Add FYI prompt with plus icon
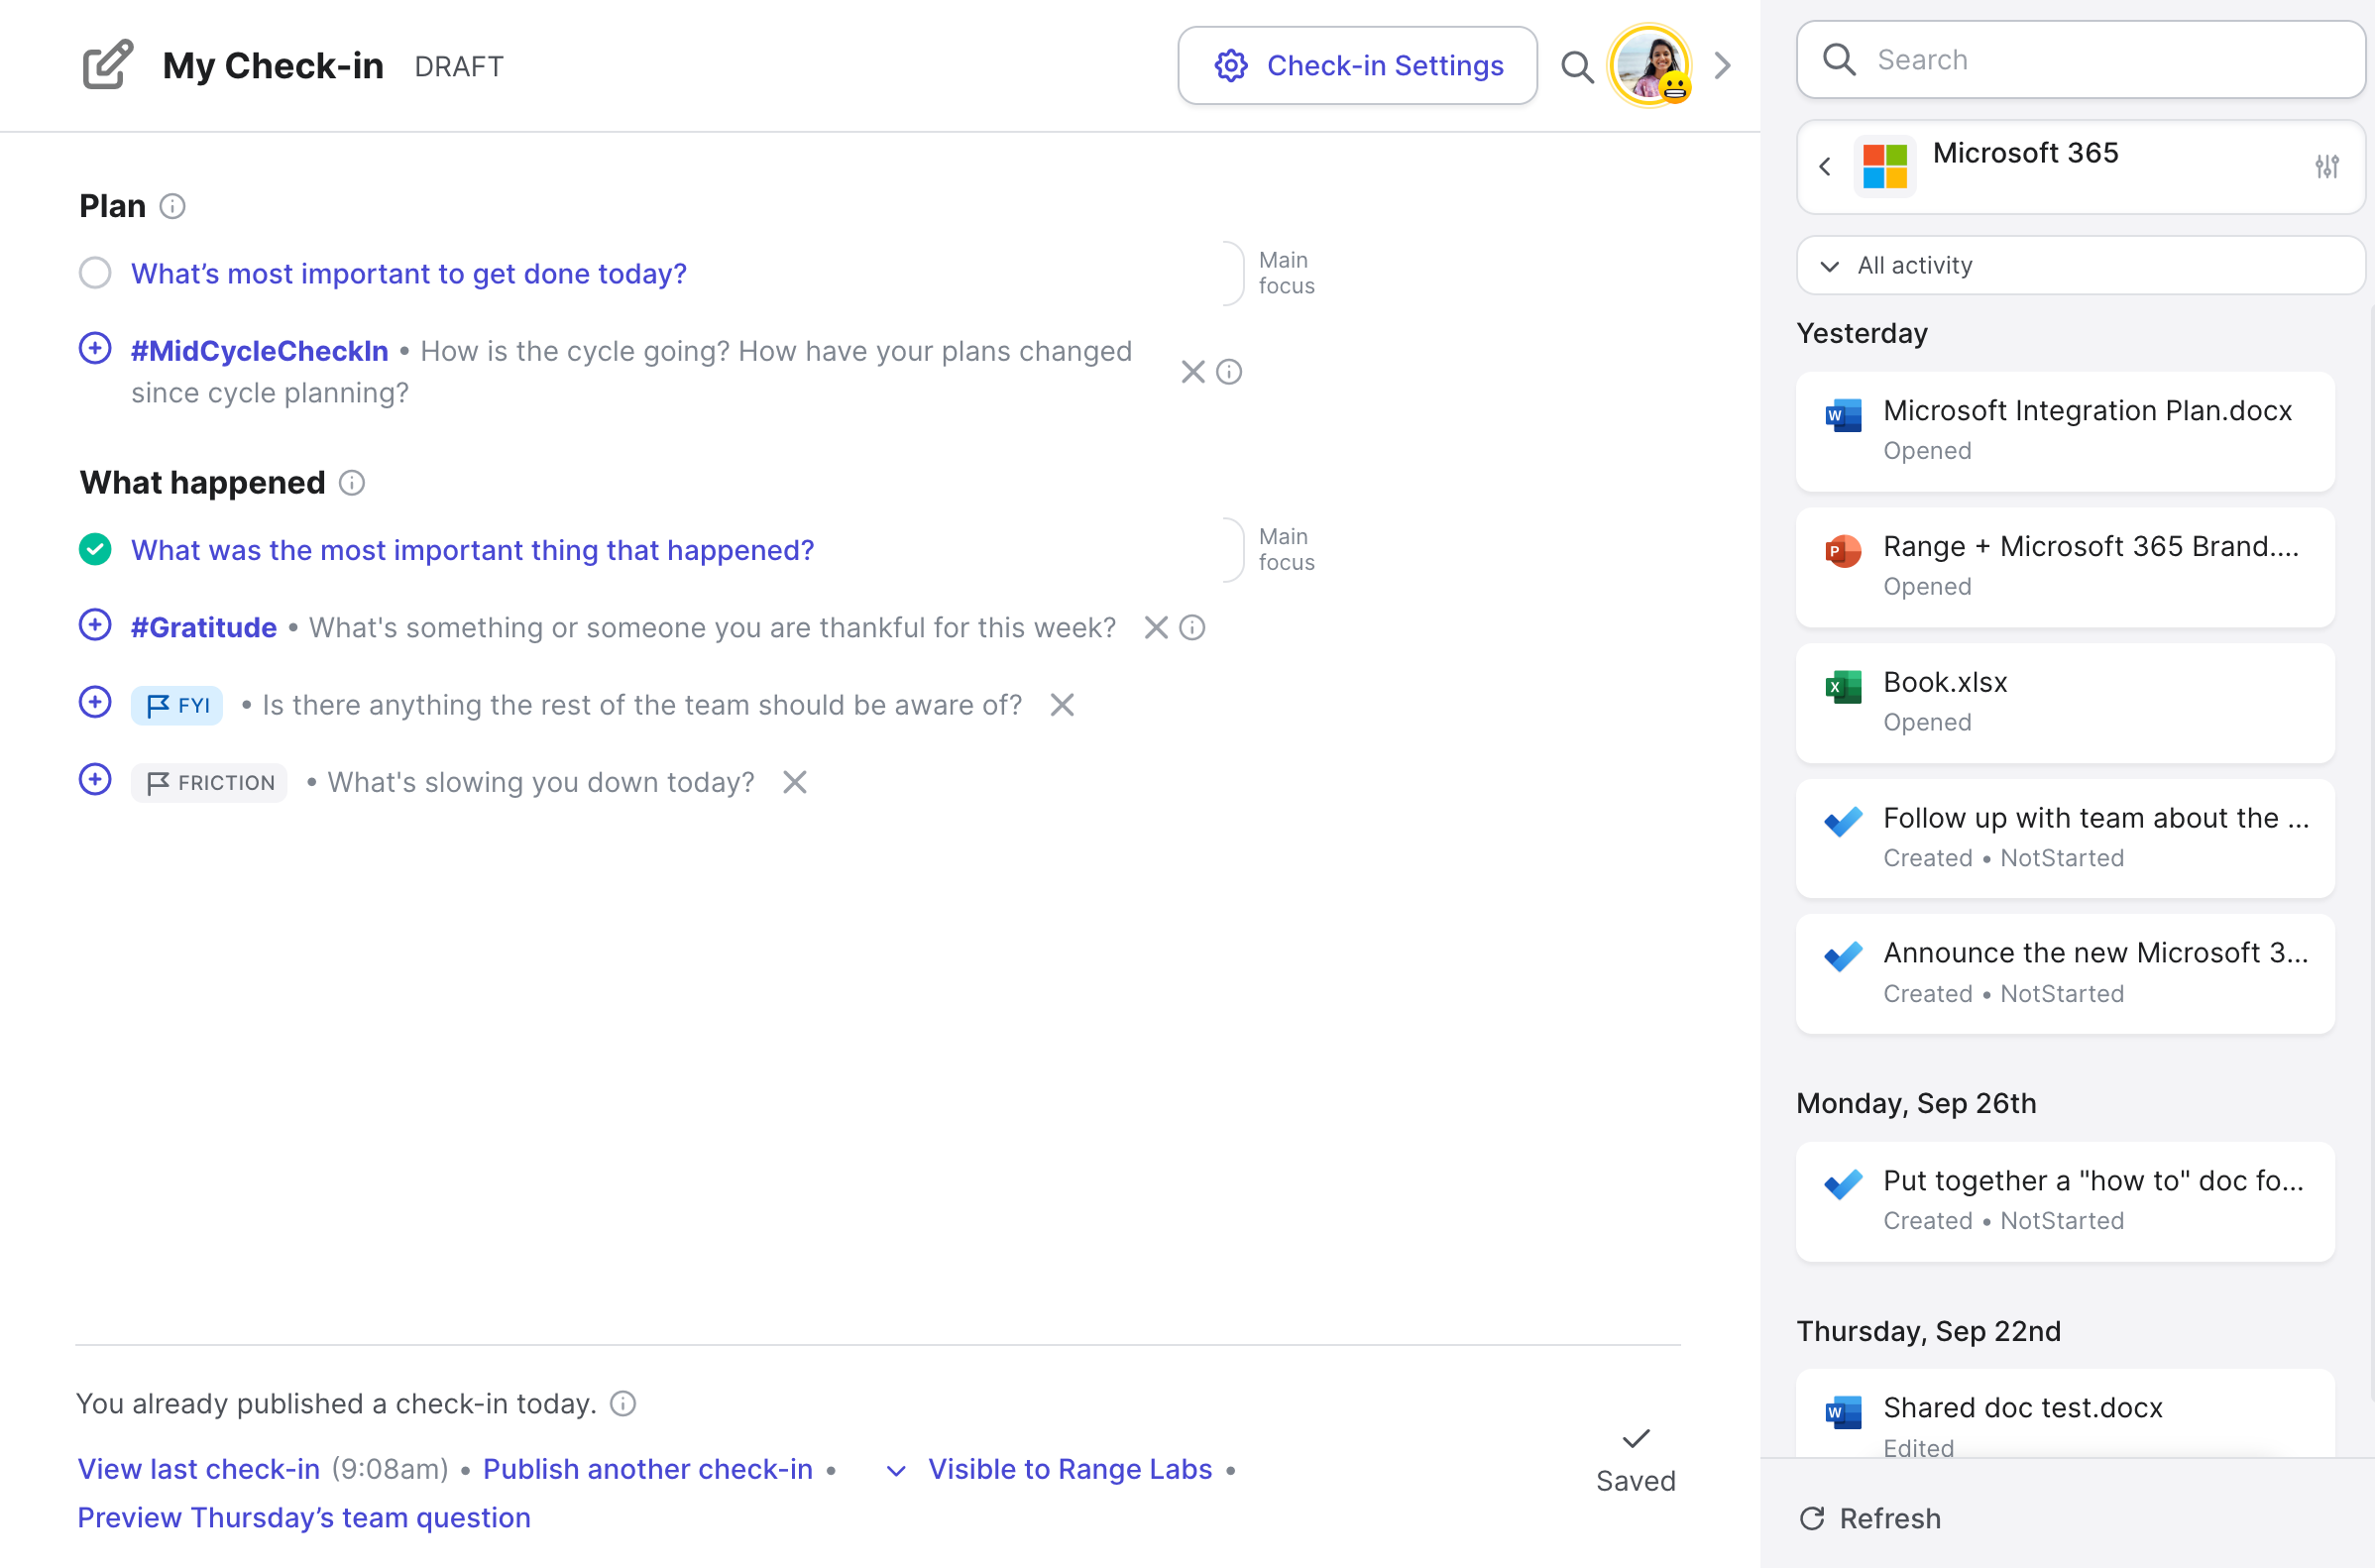Screen dimensions: 2375x1568 [x=95, y=702]
